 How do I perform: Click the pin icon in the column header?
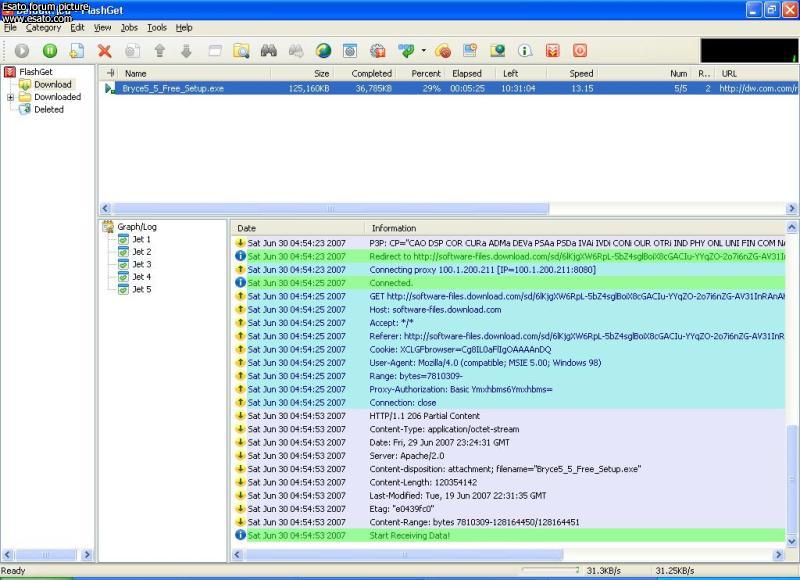(x=110, y=73)
